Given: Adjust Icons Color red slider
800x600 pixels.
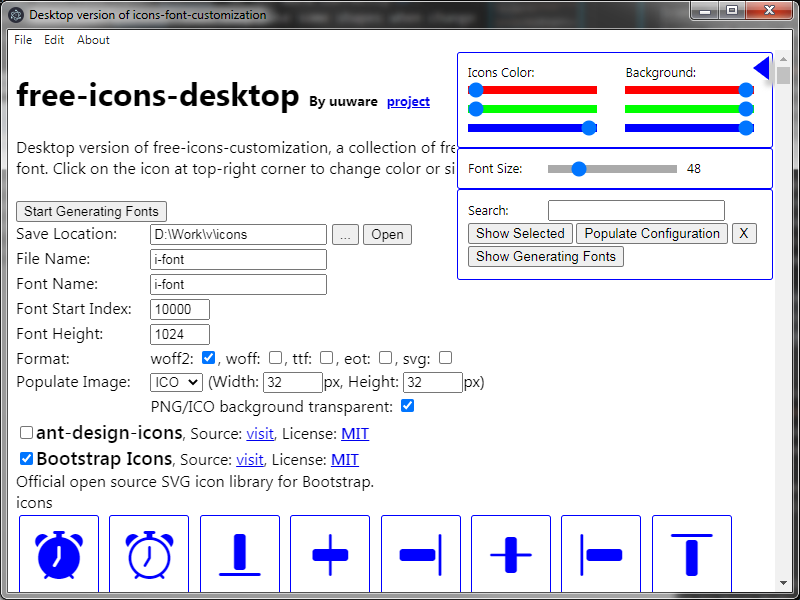Looking at the screenshot, I should [532, 90].
